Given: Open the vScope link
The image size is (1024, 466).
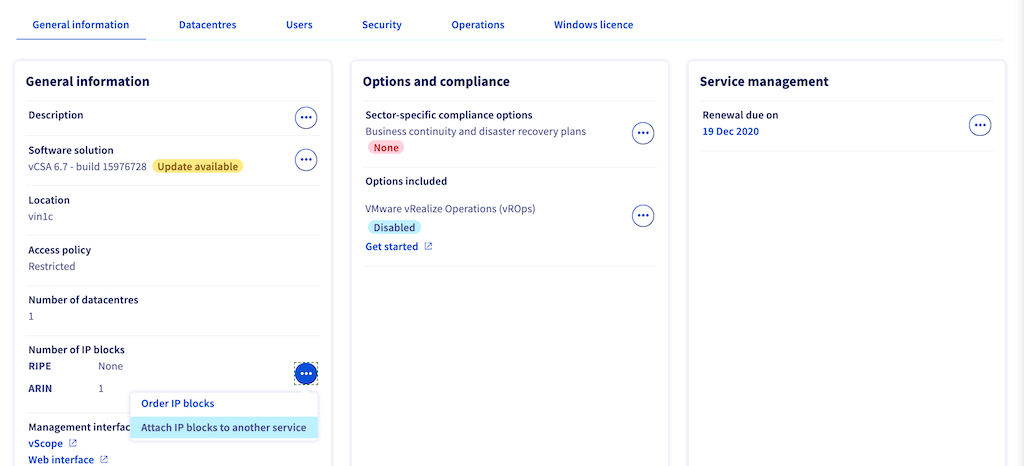Looking at the screenshot, I should [x=46, y=444].
